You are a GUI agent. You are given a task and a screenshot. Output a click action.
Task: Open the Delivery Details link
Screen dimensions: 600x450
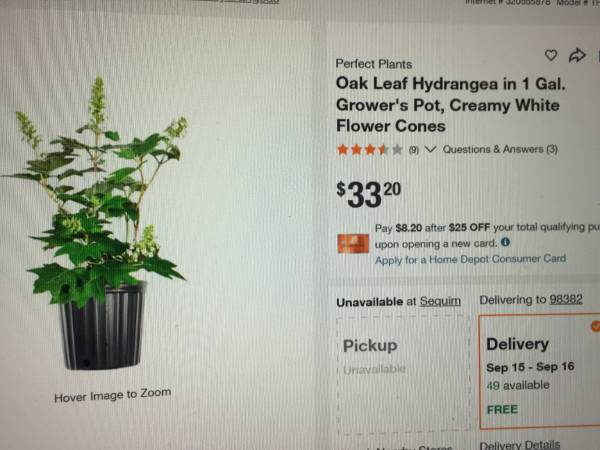[520, 445]
